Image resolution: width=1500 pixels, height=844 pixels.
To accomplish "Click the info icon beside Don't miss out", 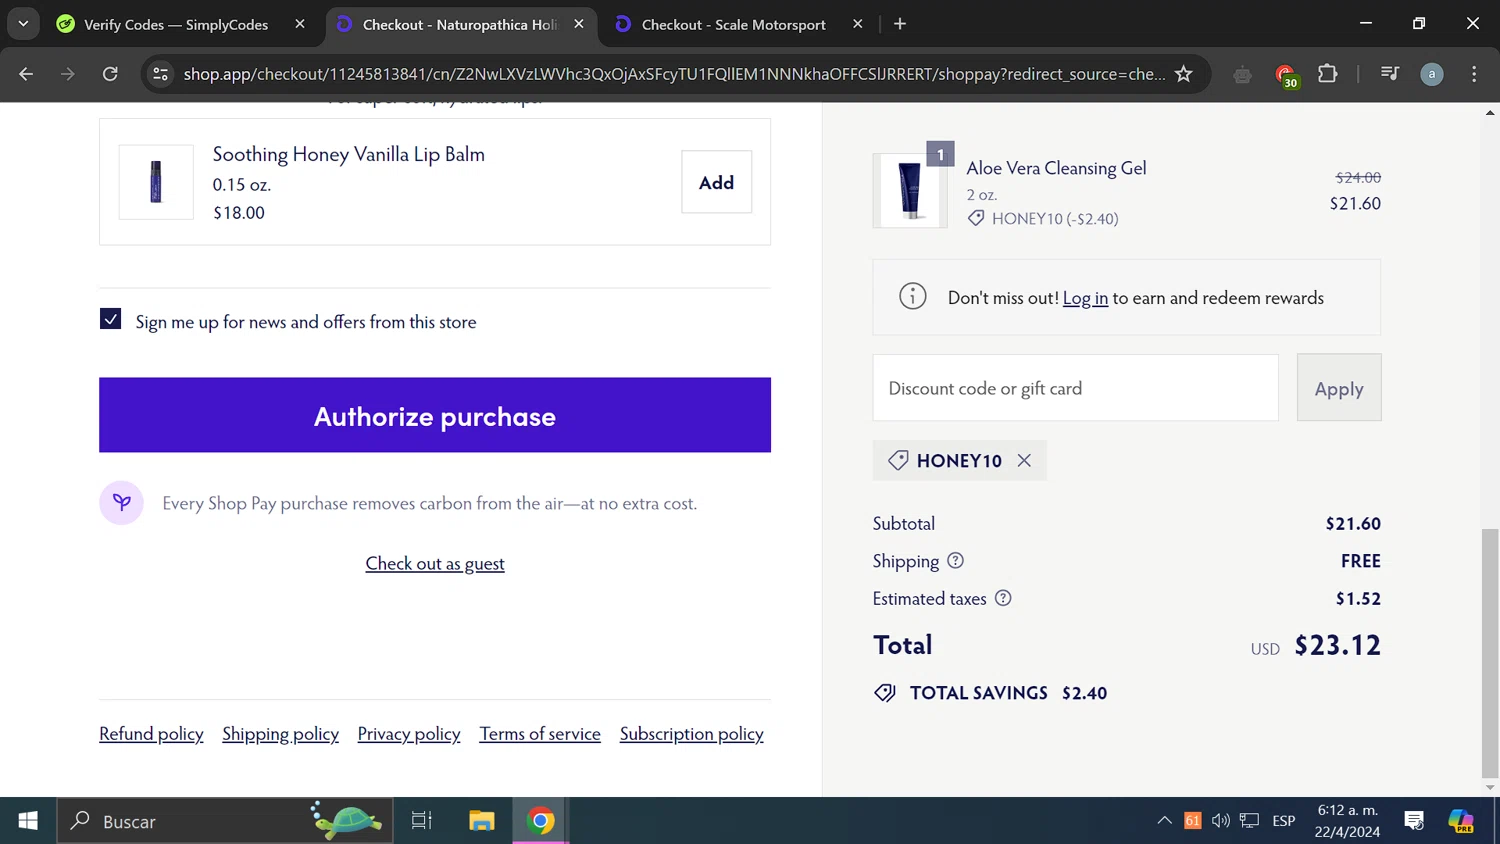I will (913, 297).
